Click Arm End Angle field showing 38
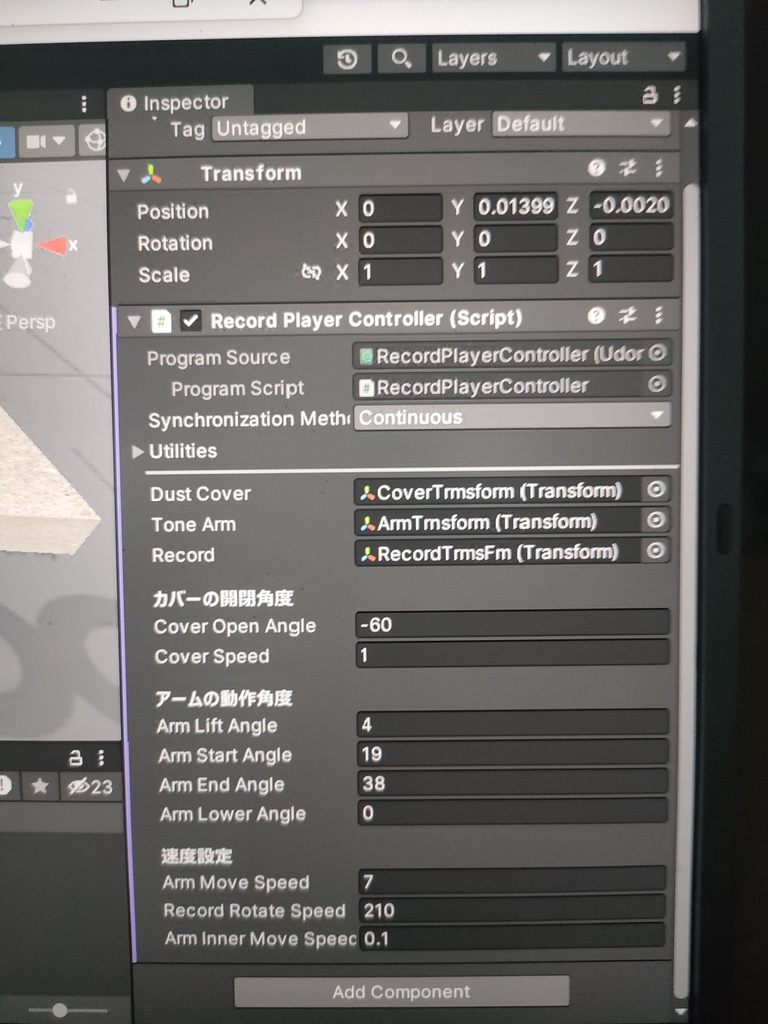768x1024 pixels. tap(513, 782)
